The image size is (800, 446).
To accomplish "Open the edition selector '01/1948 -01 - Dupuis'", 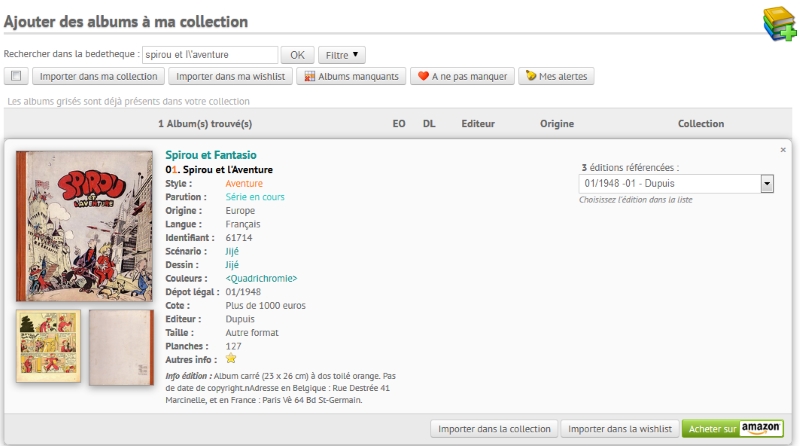I will pyautogui.click(x=676, y=184).
